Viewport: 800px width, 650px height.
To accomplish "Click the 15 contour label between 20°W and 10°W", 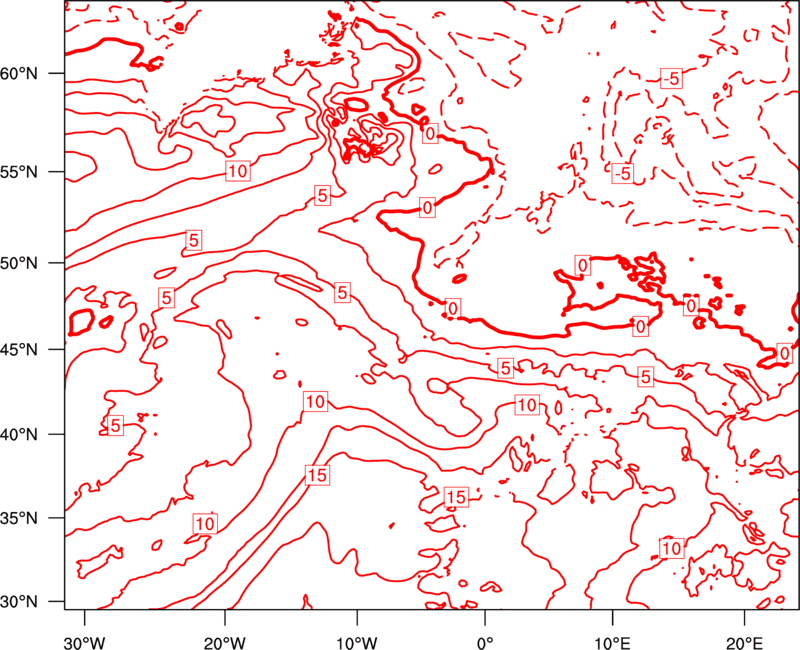I will tap(317, 476).
